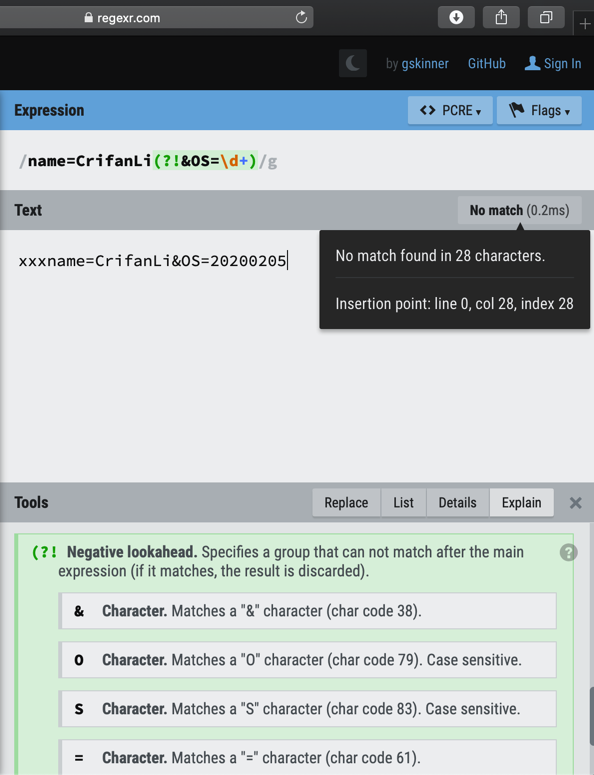Visit the GitHub link
The height and width of the screenshot is (775, 594).
click(487, 64)
